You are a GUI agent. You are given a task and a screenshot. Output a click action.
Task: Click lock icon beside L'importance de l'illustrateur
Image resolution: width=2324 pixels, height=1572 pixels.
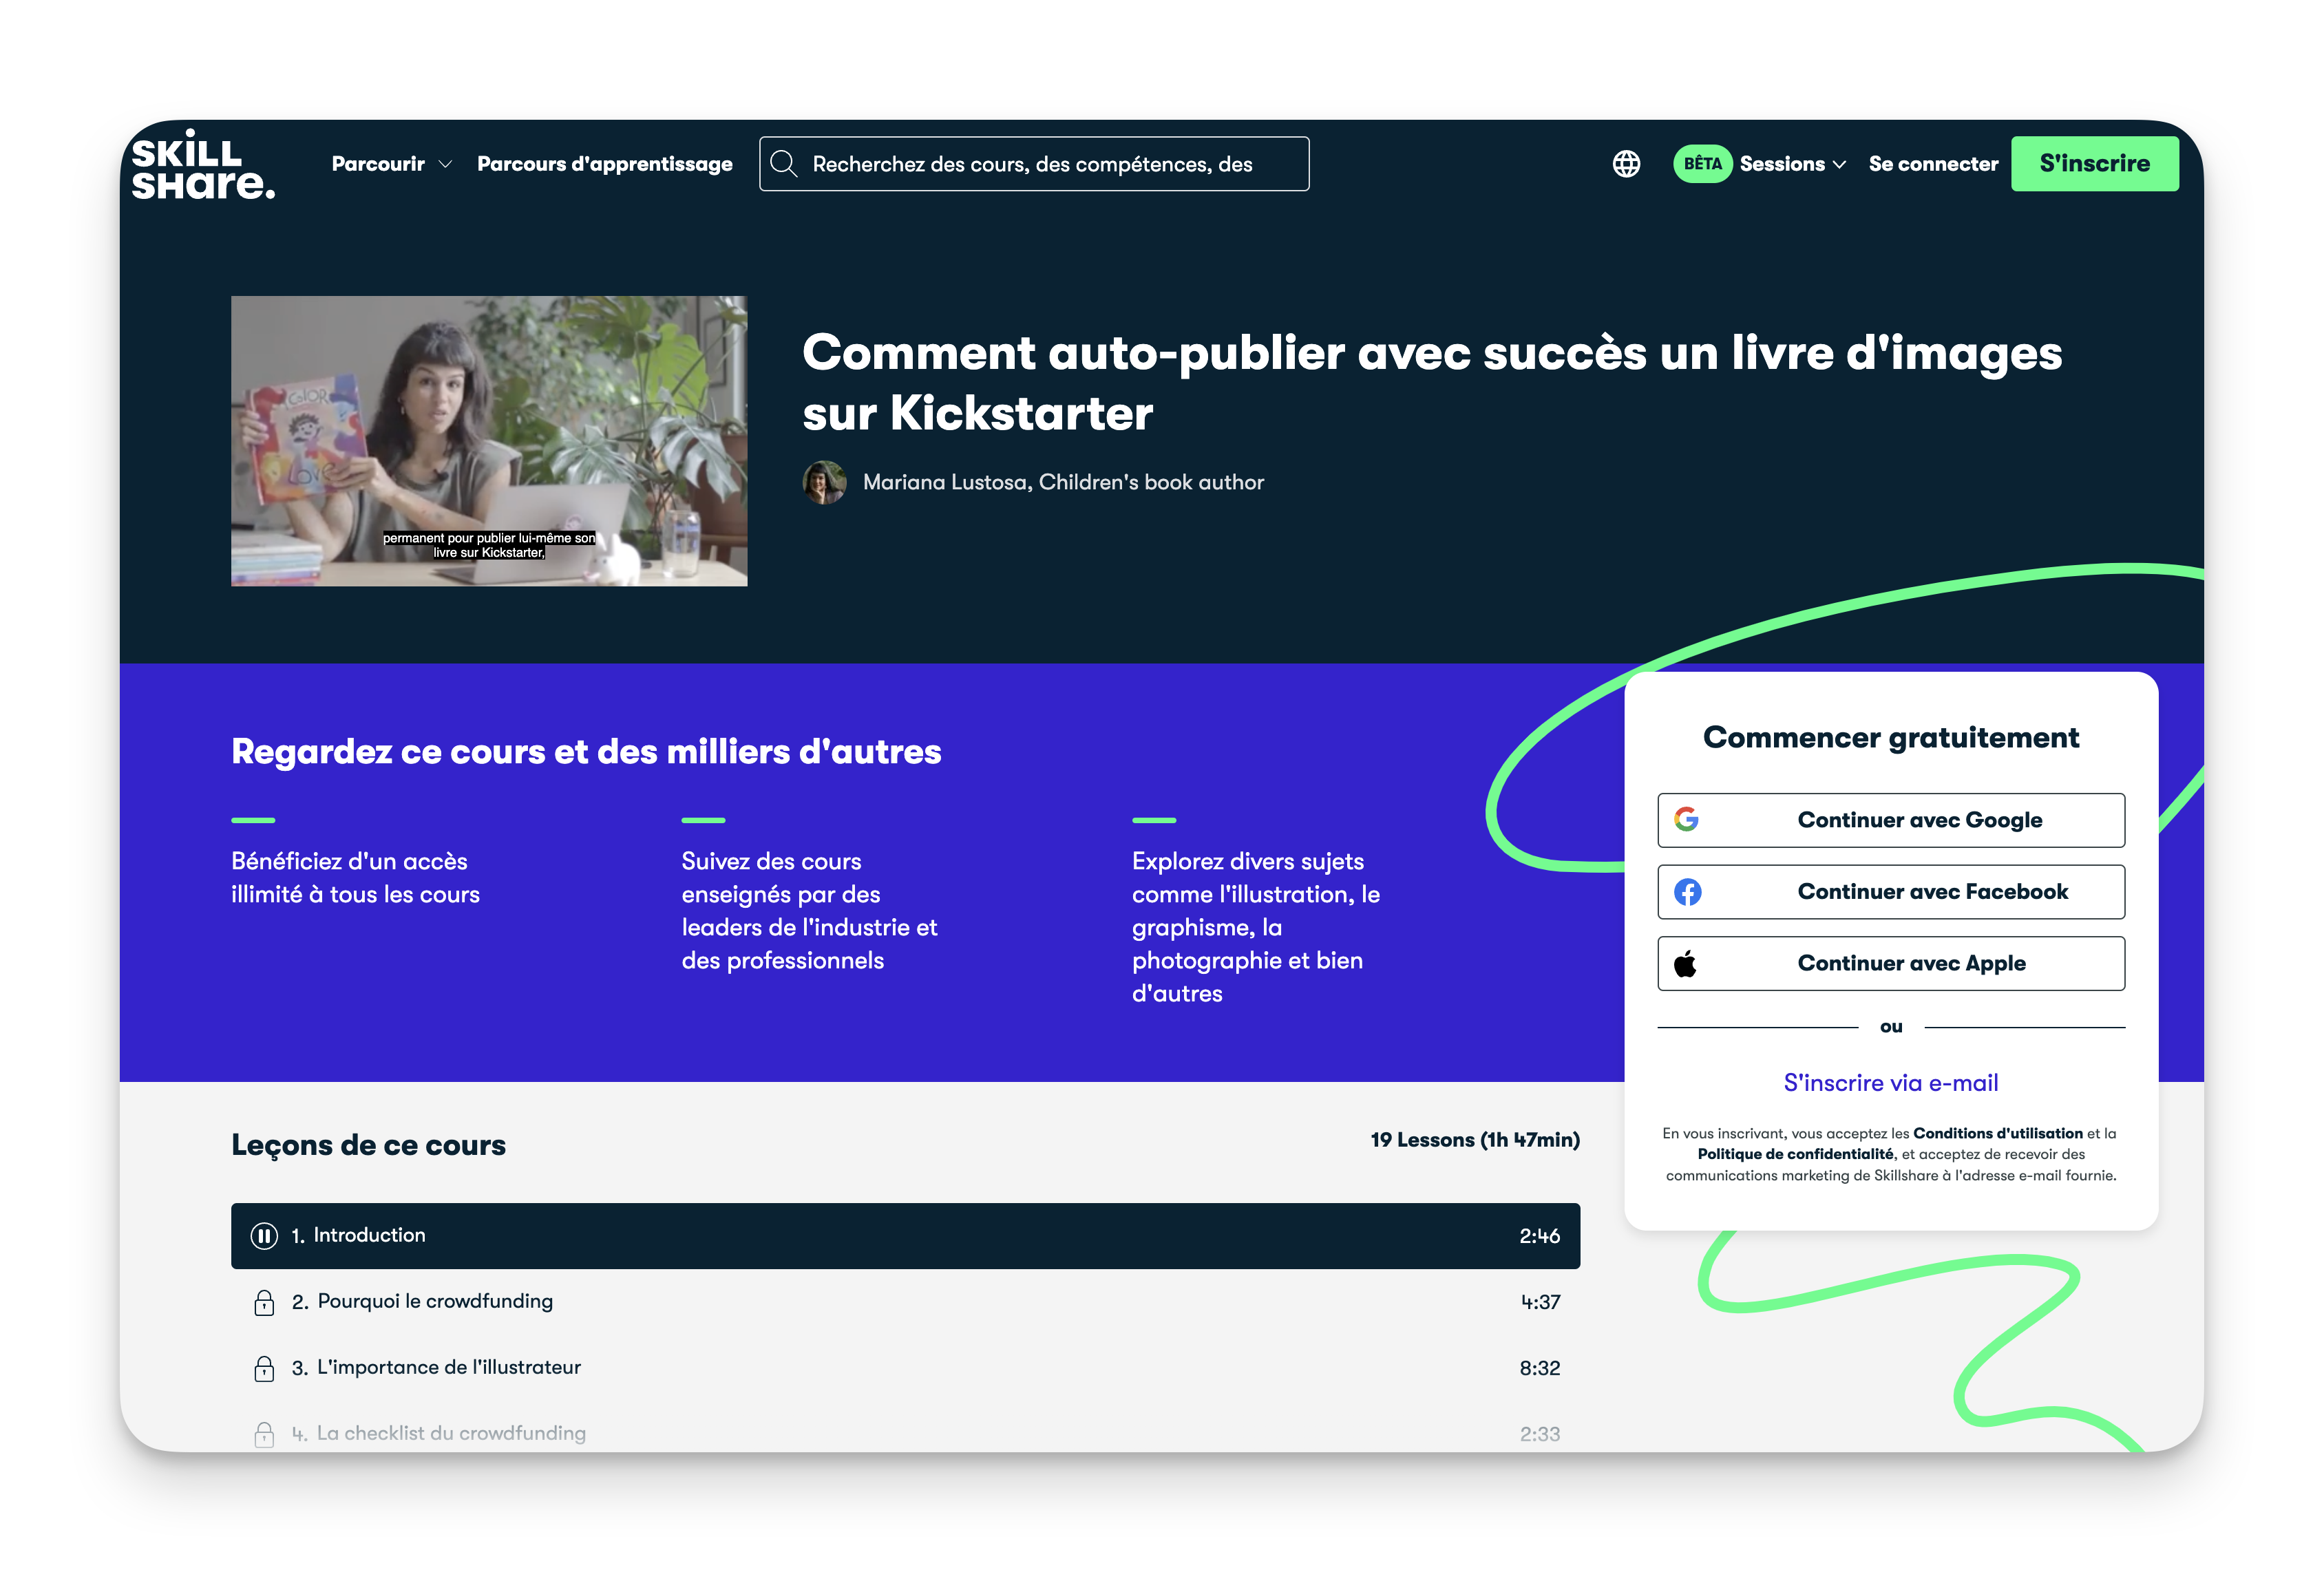pyautogui.click(x=264, y=1368)
